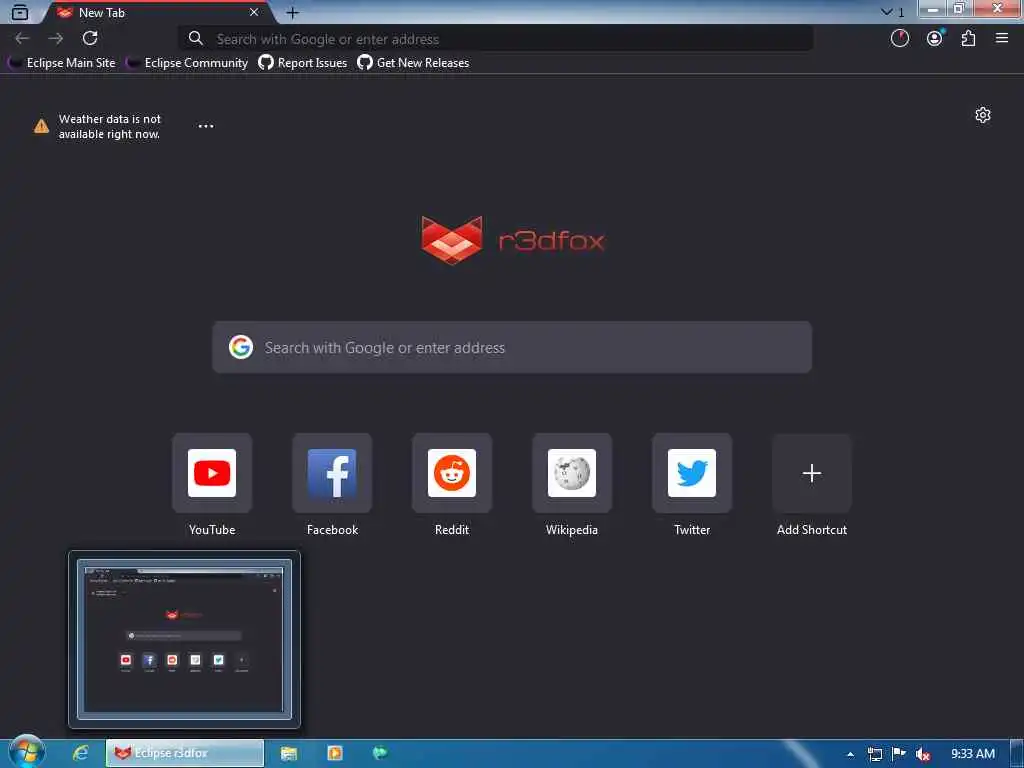Viewport: 1024px width, 768px height.
Task: Click the weather warning triangle icon
Action: [41, 126]
